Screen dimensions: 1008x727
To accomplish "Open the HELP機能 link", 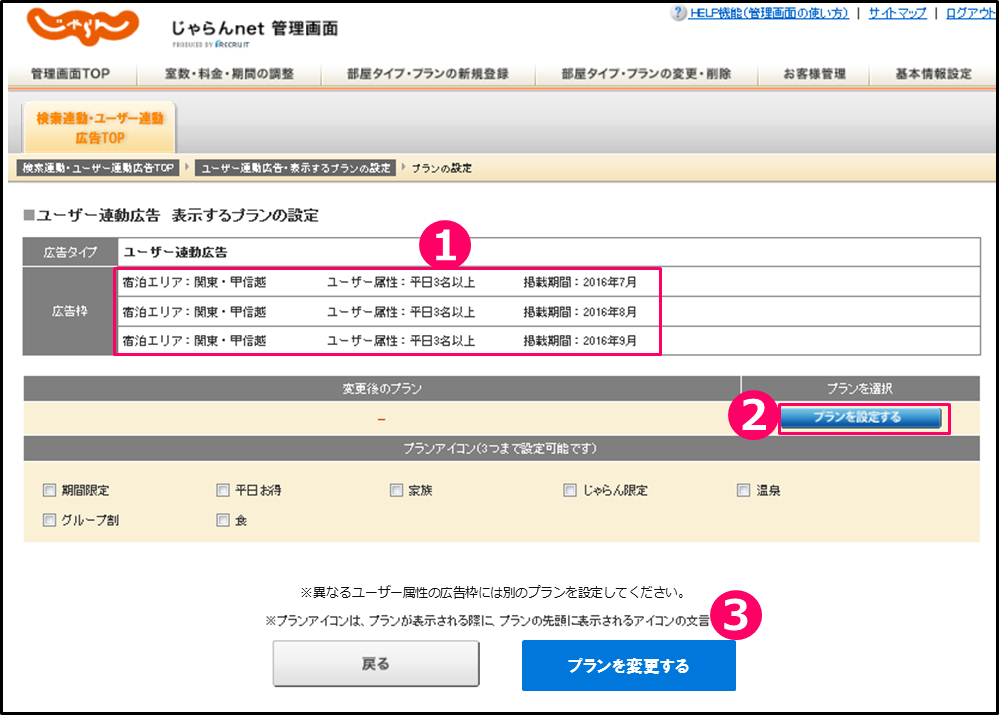I will (x=767, y=14).
